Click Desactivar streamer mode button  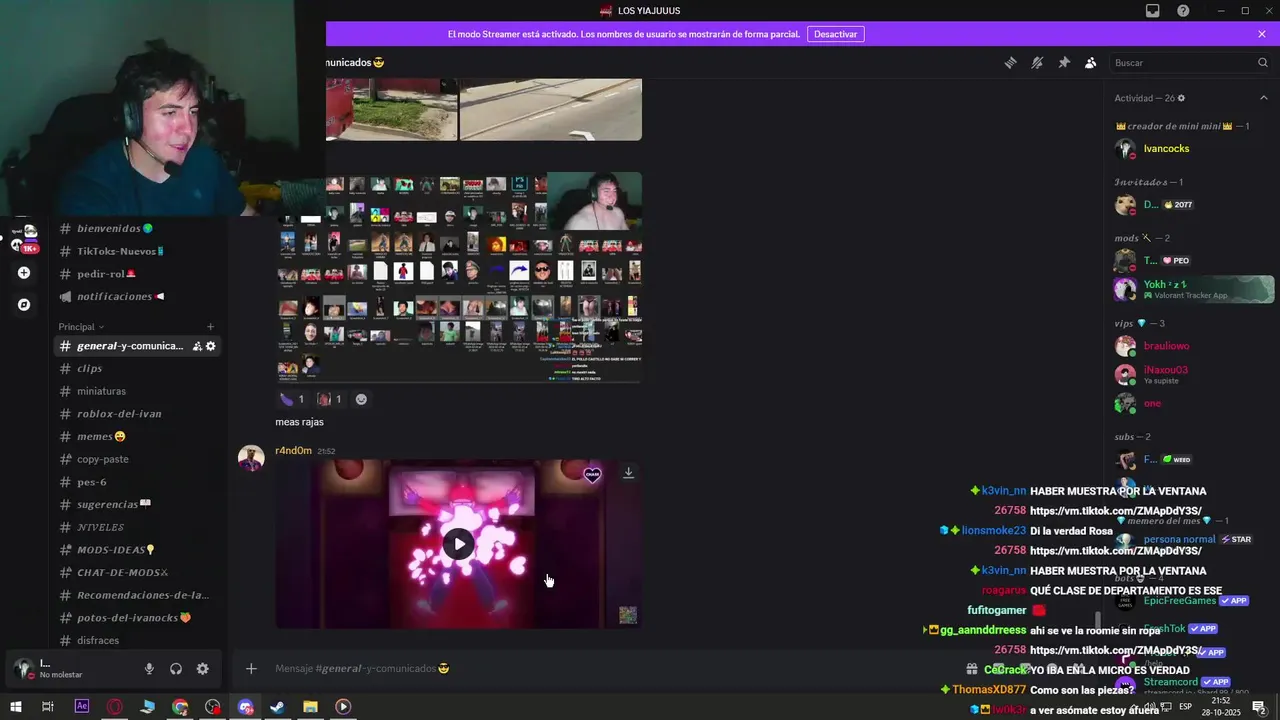point(835,34)
